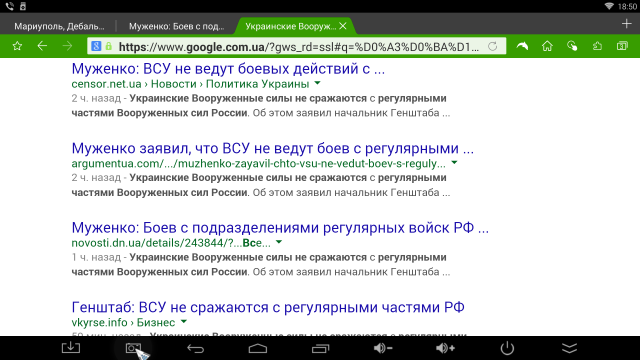Open recent apps button

click(x=320, y=348)
